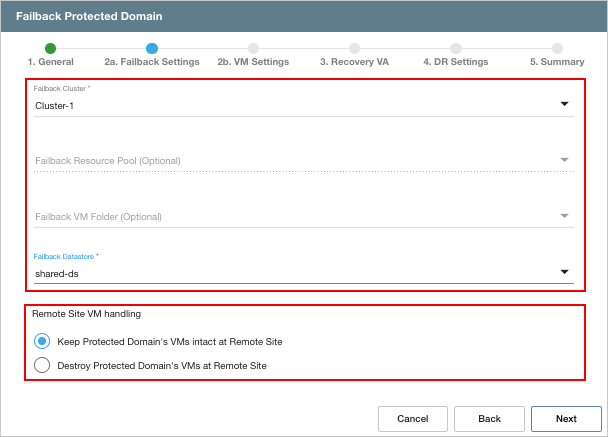
Task: Select Keep Protected Domain's VMs intact option
Action: coord(42,341)
